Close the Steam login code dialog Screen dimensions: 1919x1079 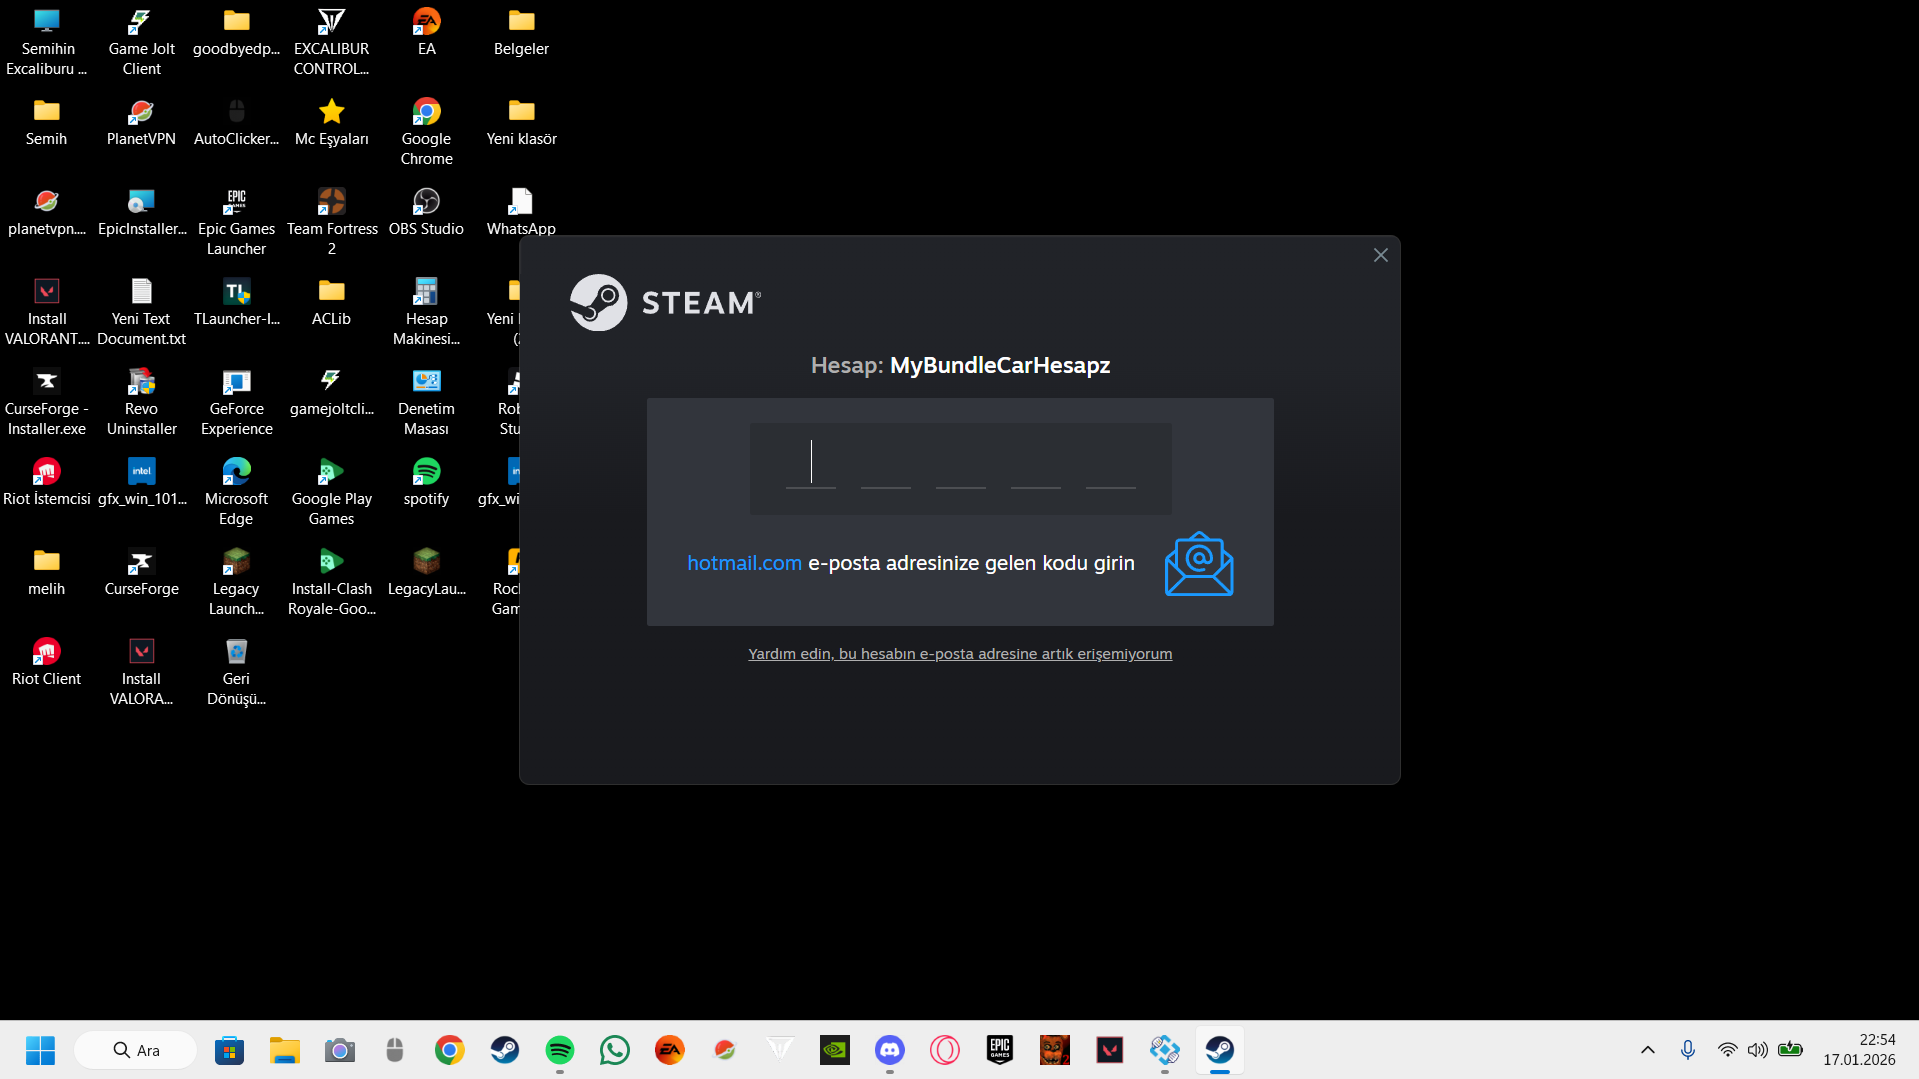1380,255
